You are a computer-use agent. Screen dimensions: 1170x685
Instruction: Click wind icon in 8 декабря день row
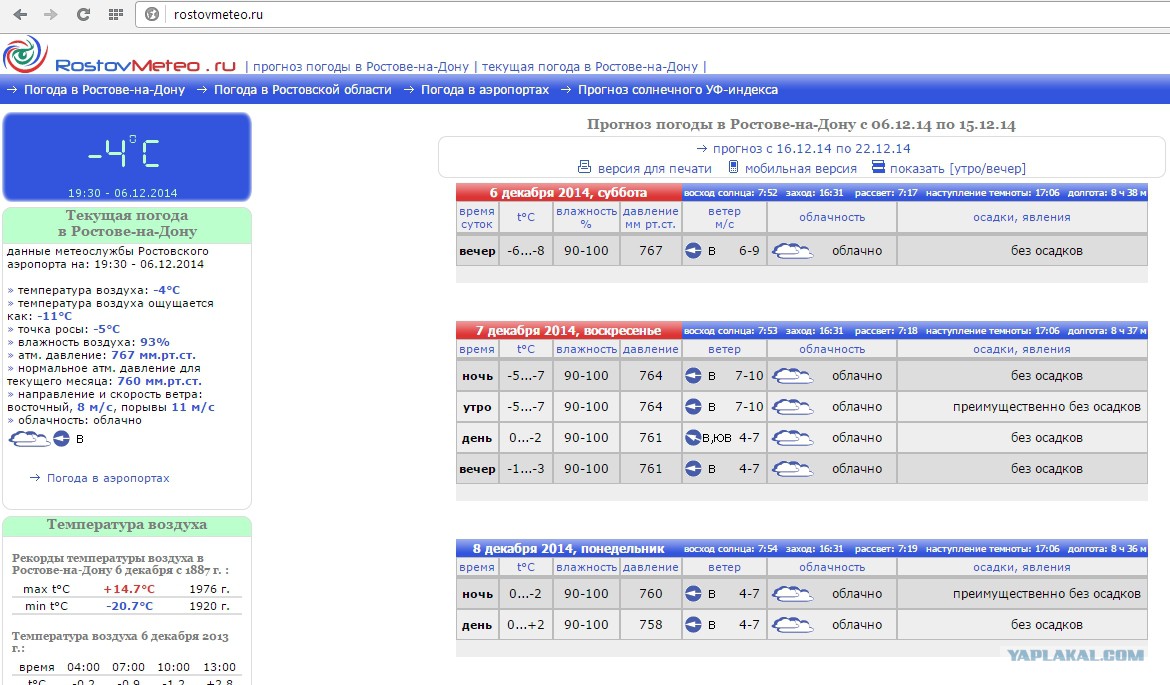[x=693, y=625]
